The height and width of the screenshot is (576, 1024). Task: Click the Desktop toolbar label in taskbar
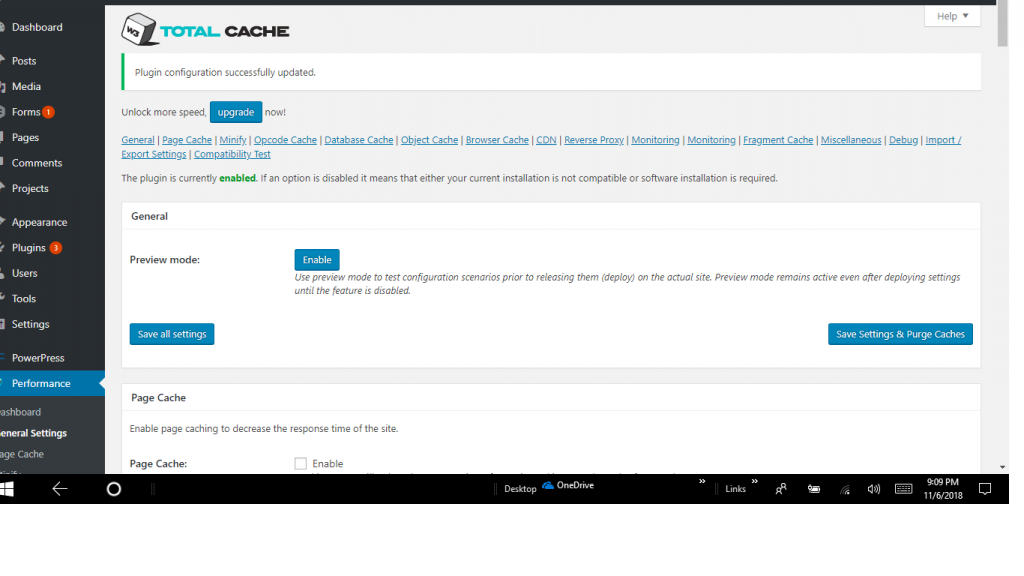pyautogui.click(x=520, y=489)
